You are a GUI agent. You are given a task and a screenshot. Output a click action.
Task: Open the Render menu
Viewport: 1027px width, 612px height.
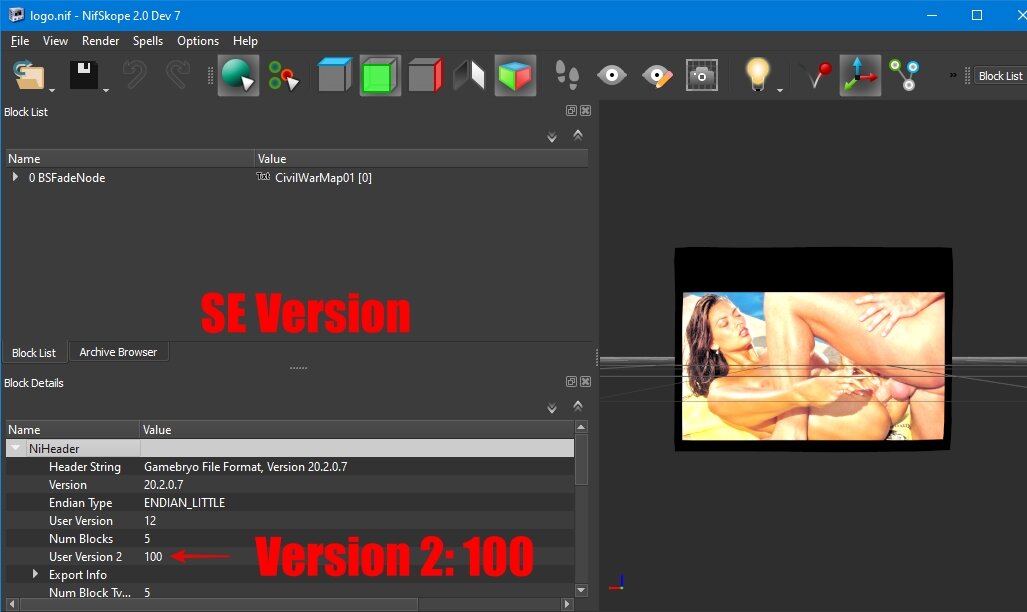pyautogui.click(x=100, y=41)
